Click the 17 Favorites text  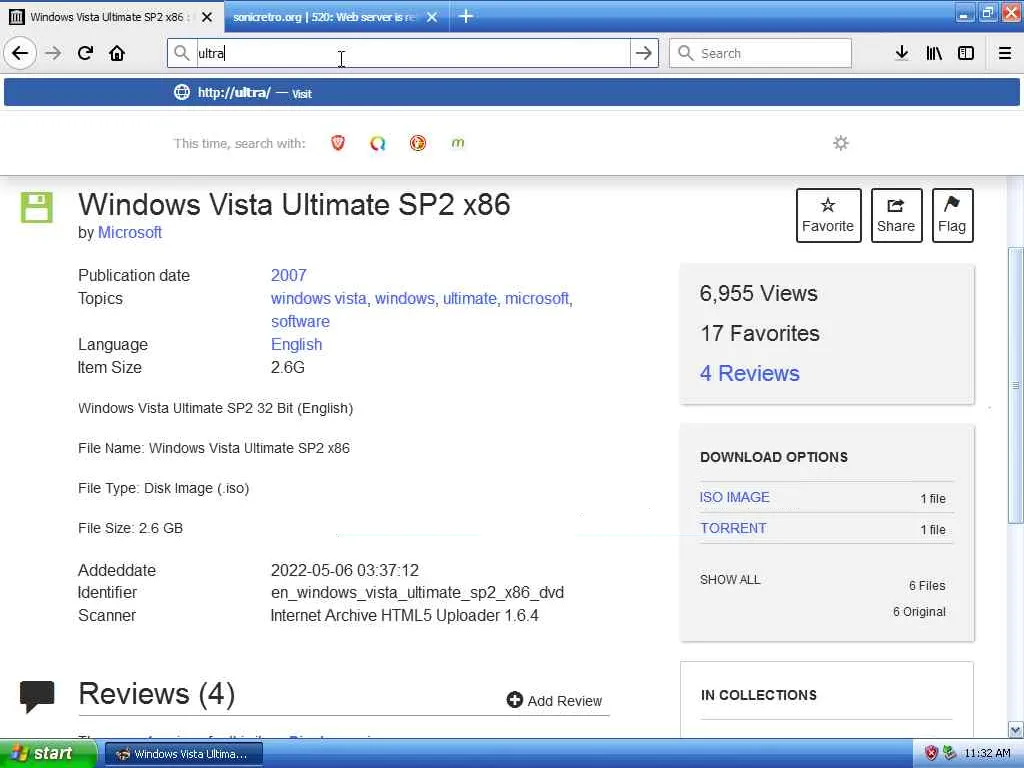(760, 334)
